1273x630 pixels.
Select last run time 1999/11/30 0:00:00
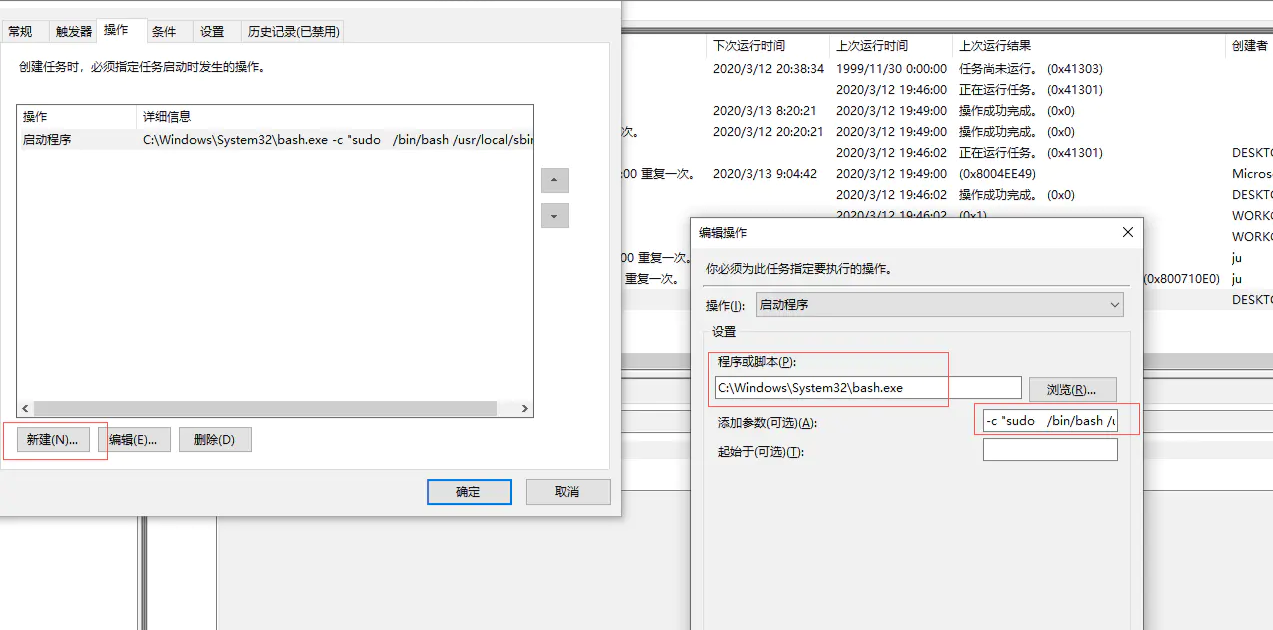891,69
